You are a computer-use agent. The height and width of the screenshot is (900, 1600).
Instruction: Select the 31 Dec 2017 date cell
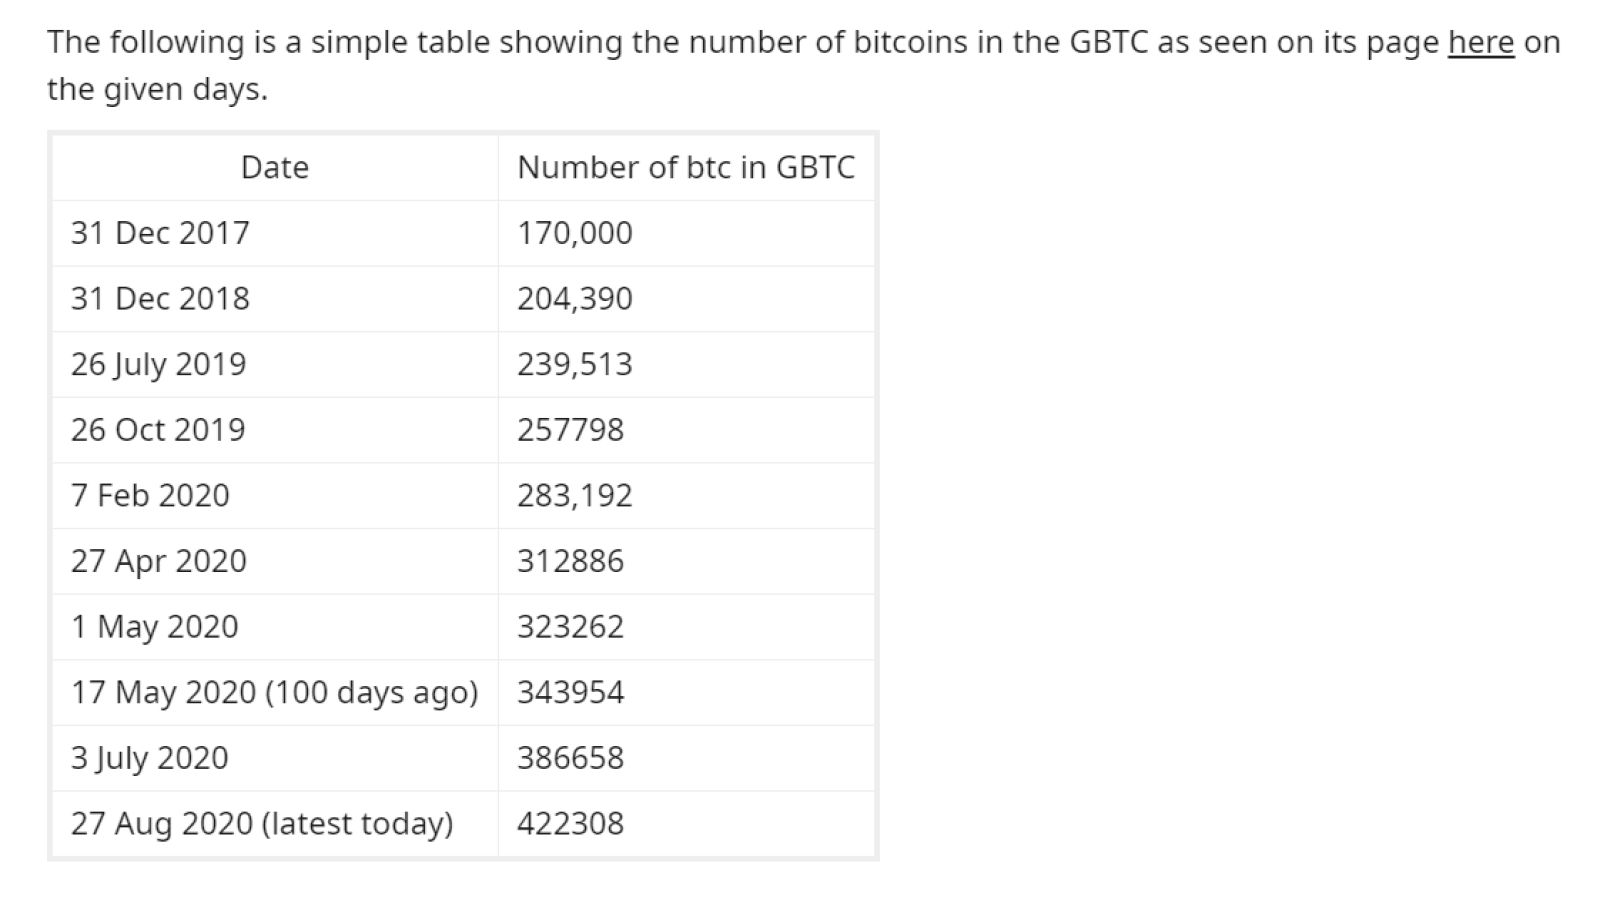coord(275,233)
